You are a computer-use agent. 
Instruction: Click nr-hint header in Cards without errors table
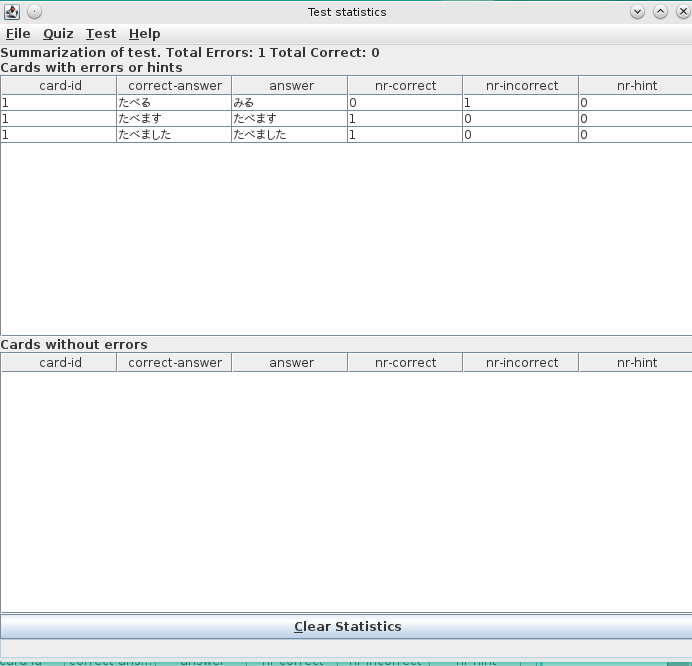[x=636, y=362]
